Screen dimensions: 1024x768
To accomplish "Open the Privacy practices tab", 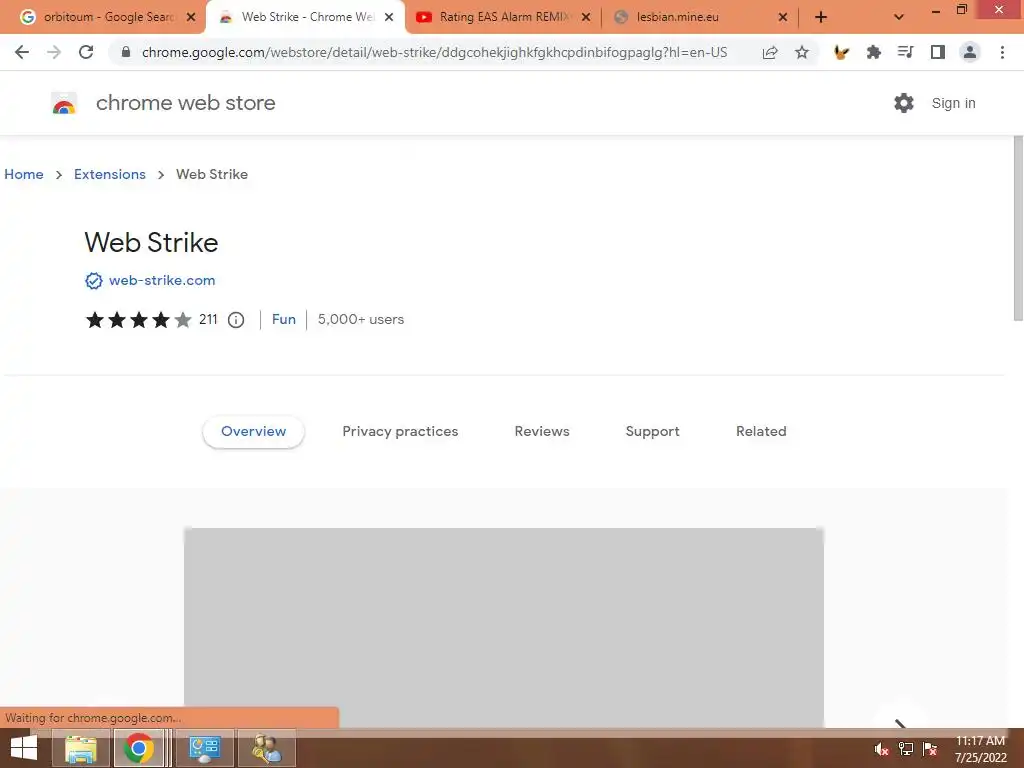I will click(x=400, y=432).
